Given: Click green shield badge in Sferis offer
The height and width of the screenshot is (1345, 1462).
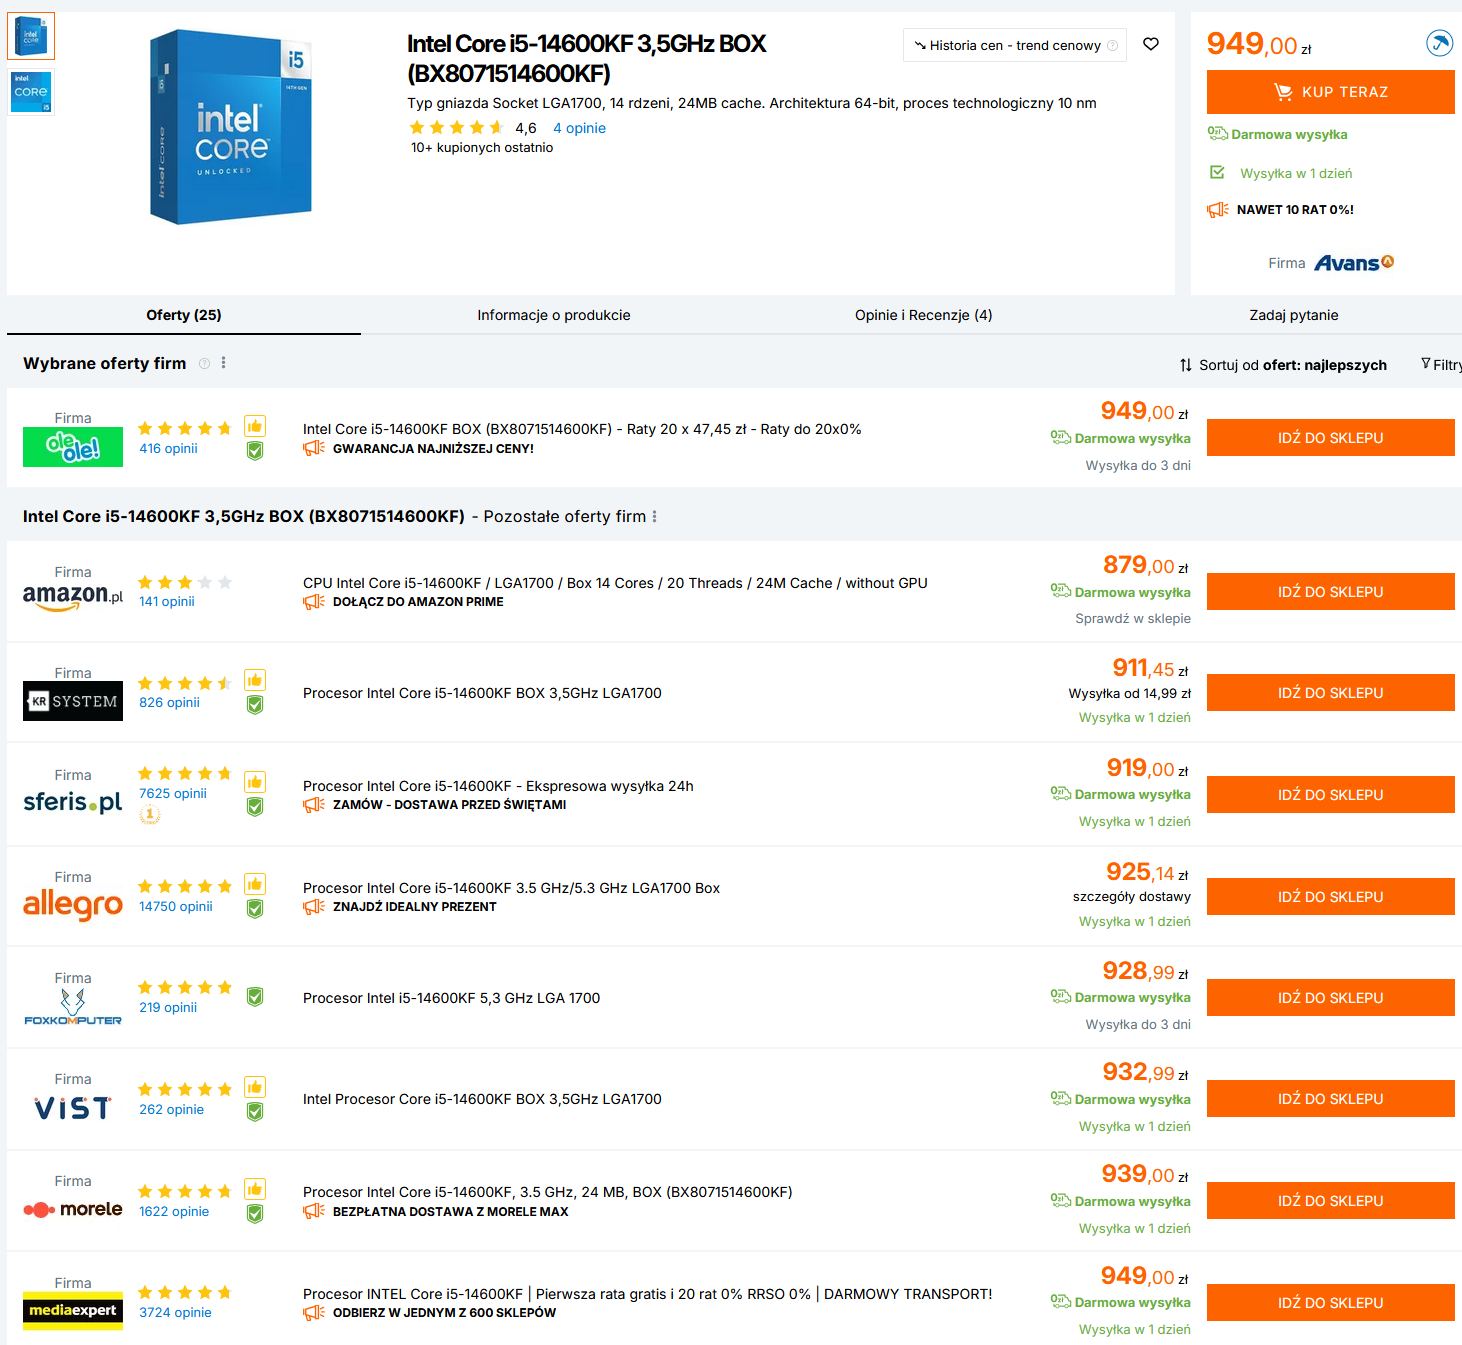Looking at the screenshot, I should pos(255,807).
